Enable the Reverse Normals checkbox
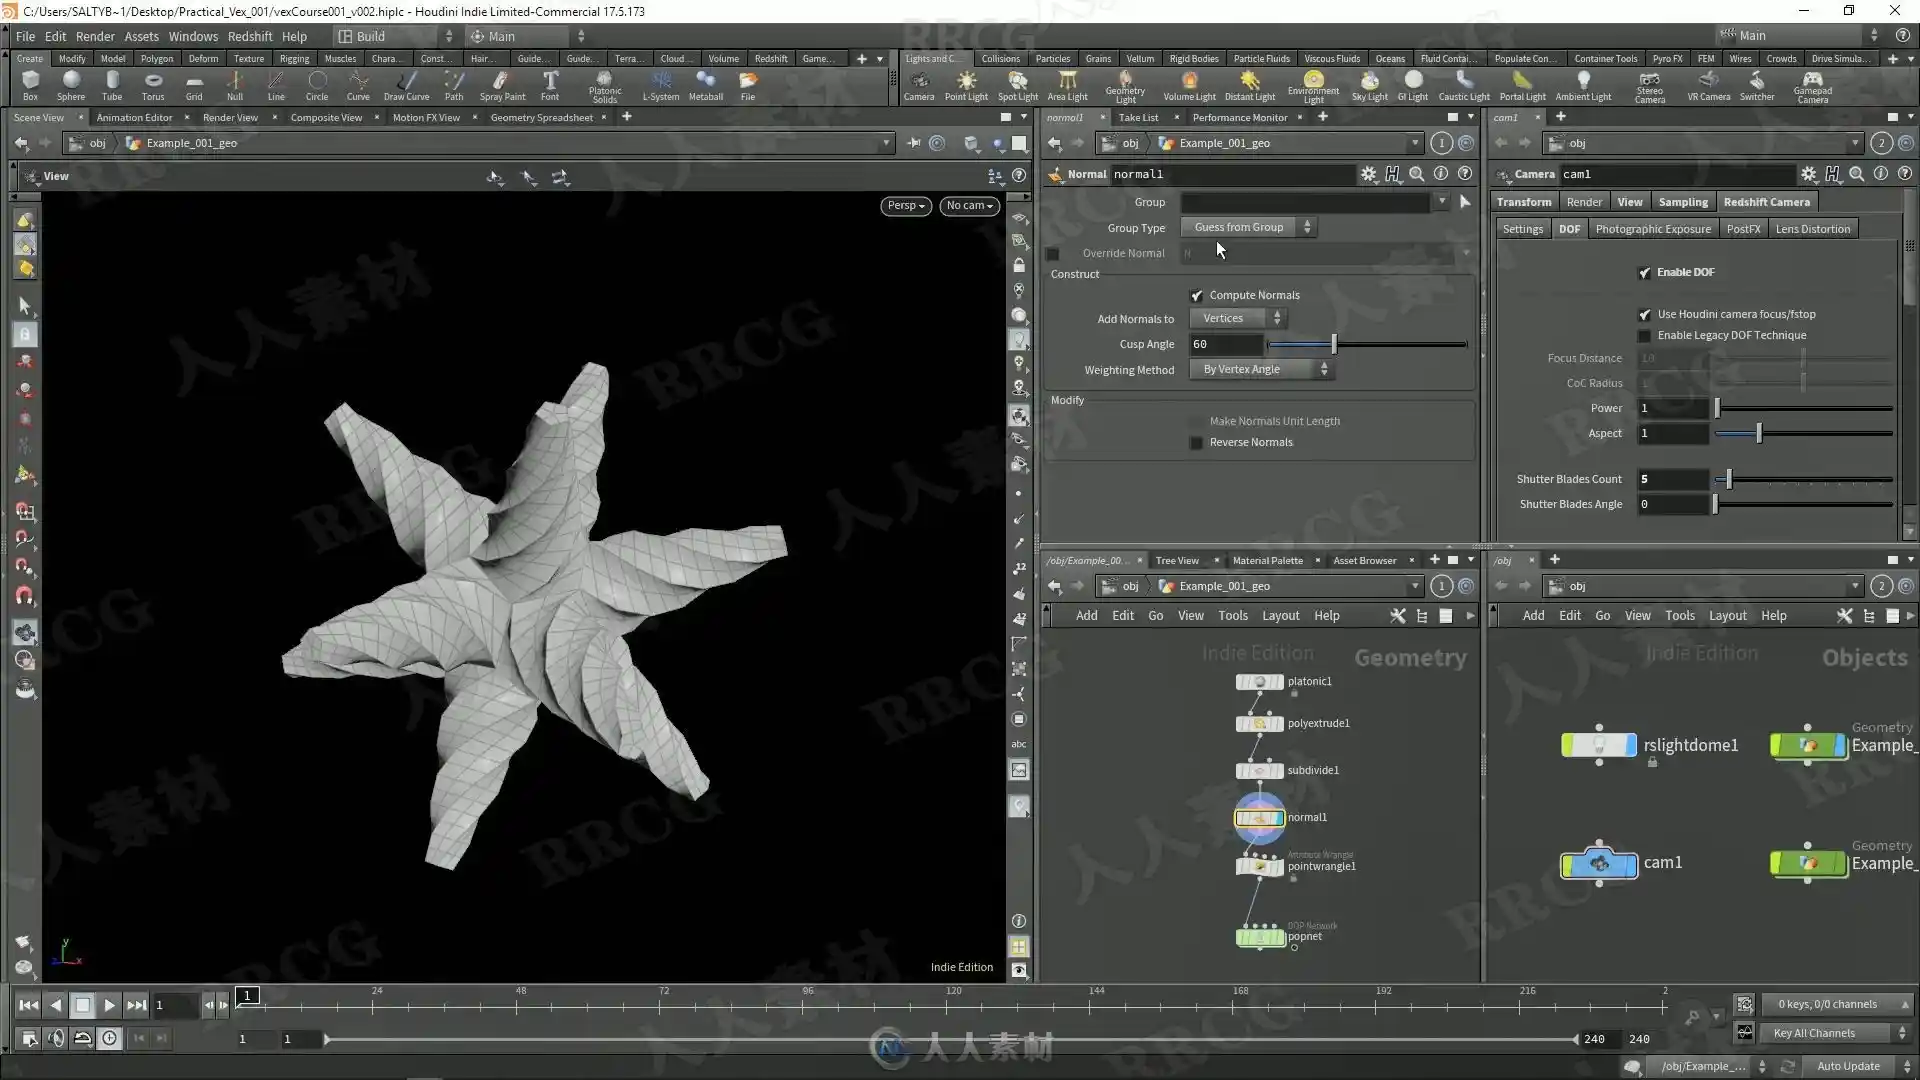This screenshot has height=1080, width=1920. 1197,442
